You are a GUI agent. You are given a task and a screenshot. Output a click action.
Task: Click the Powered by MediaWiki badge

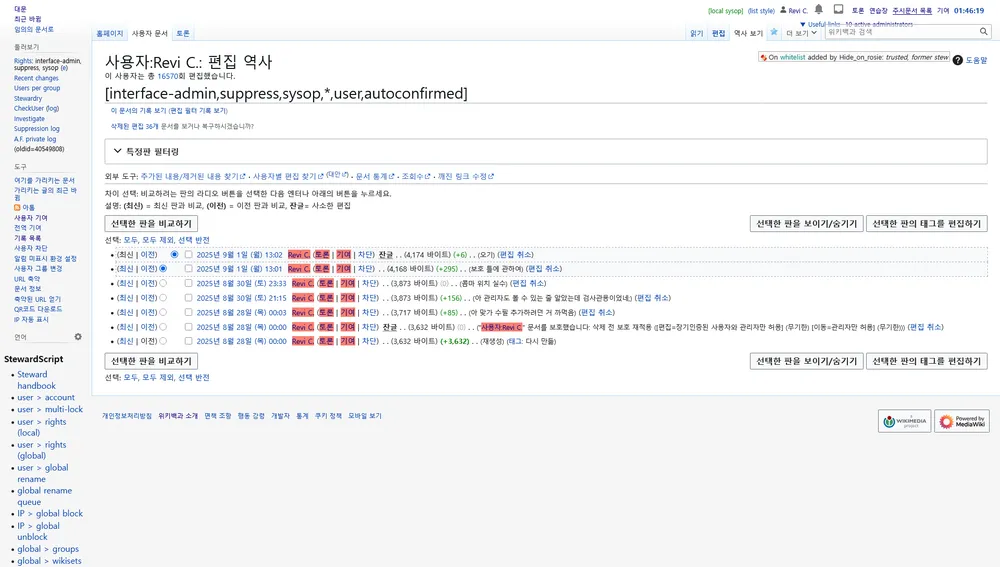click(x=962, y=421)
